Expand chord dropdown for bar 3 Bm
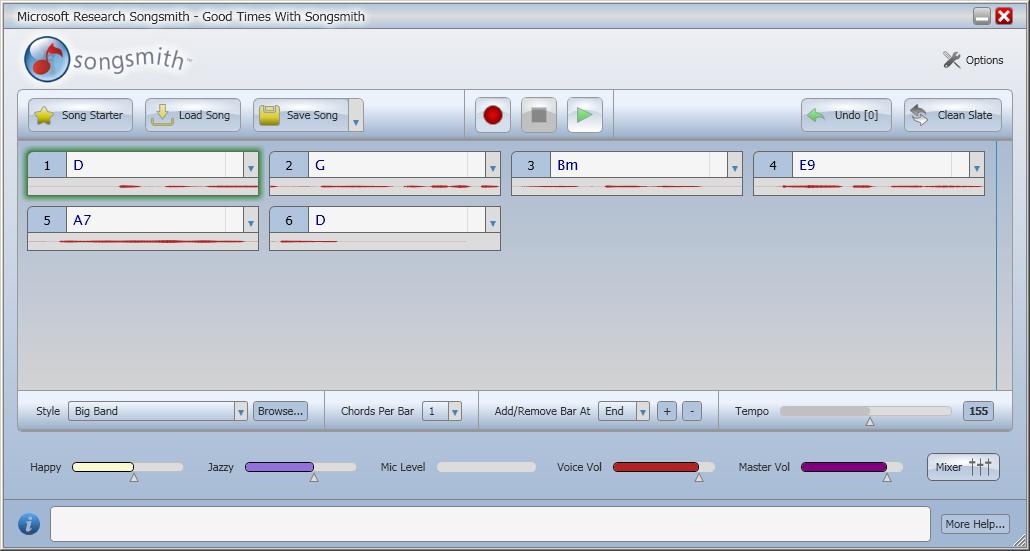This screenshot has width=1030, height=551. [x=734, y=165]
